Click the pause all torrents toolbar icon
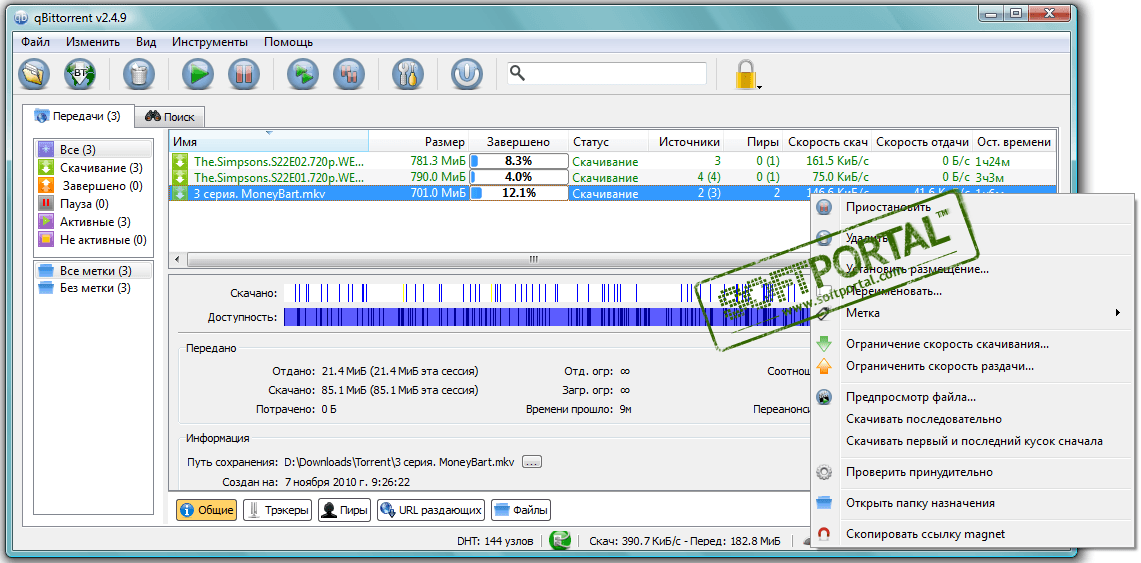 pyautogui.click(x=348, y=73)
